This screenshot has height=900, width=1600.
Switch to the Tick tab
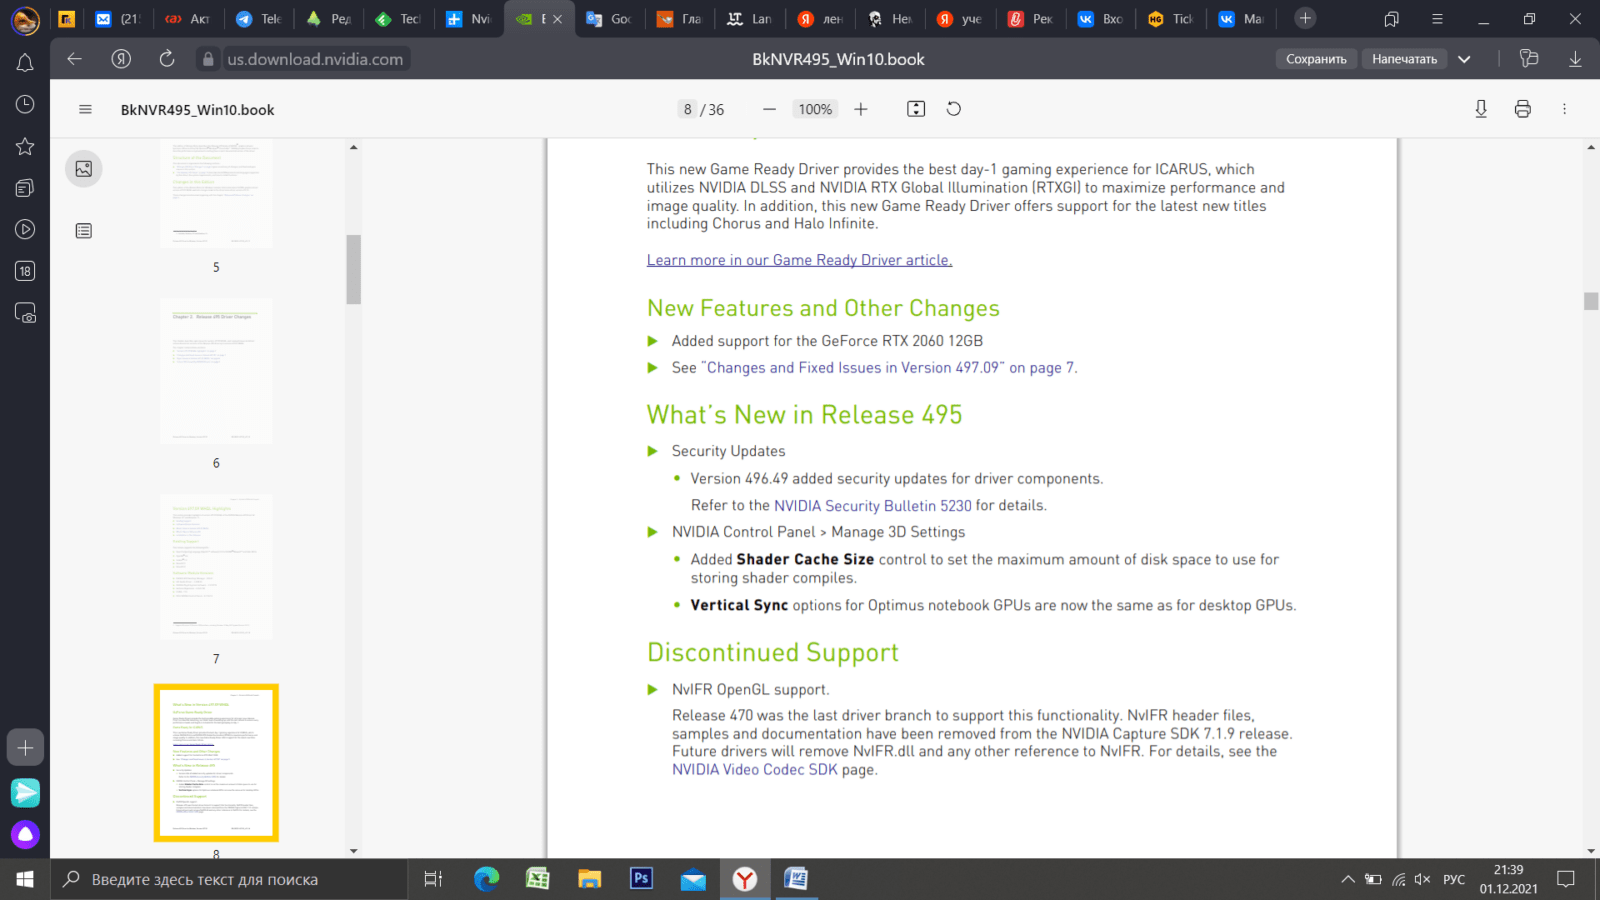(1170, 19)
